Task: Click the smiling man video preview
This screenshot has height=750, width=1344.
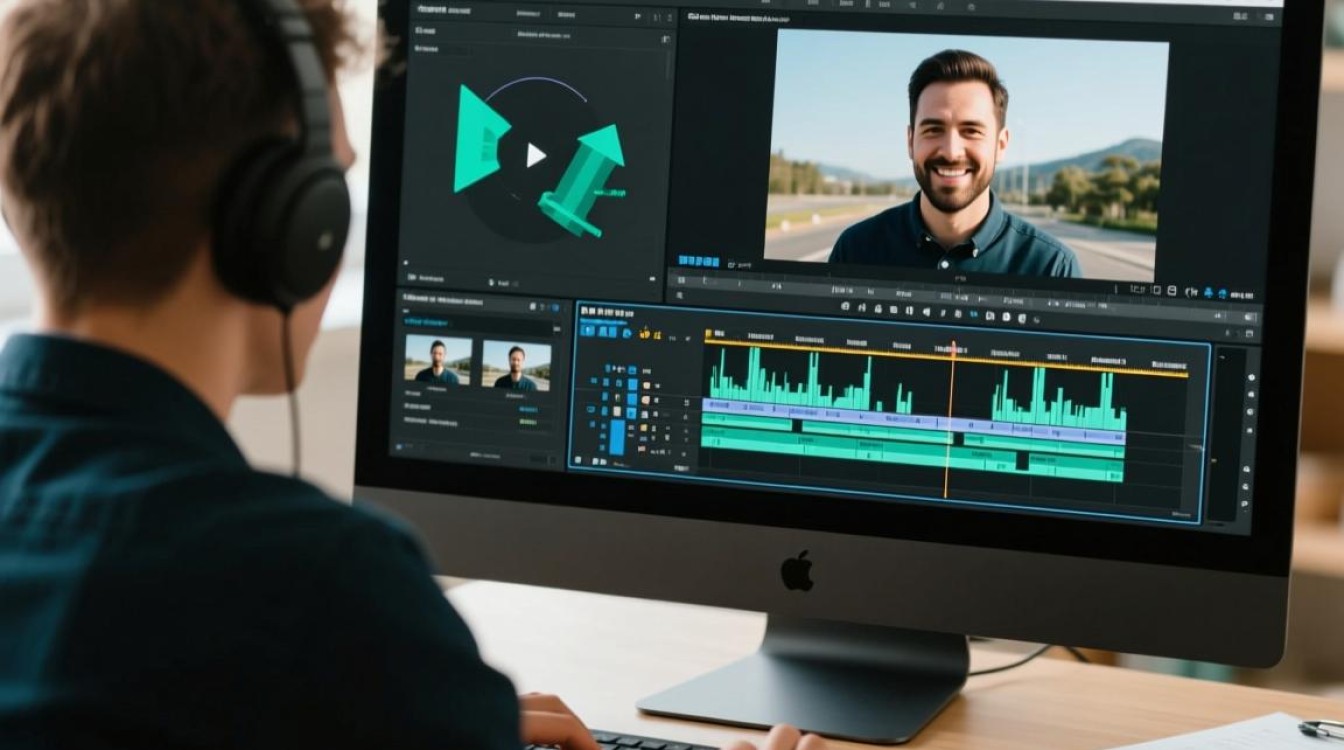Action: (x=966, y=154)
